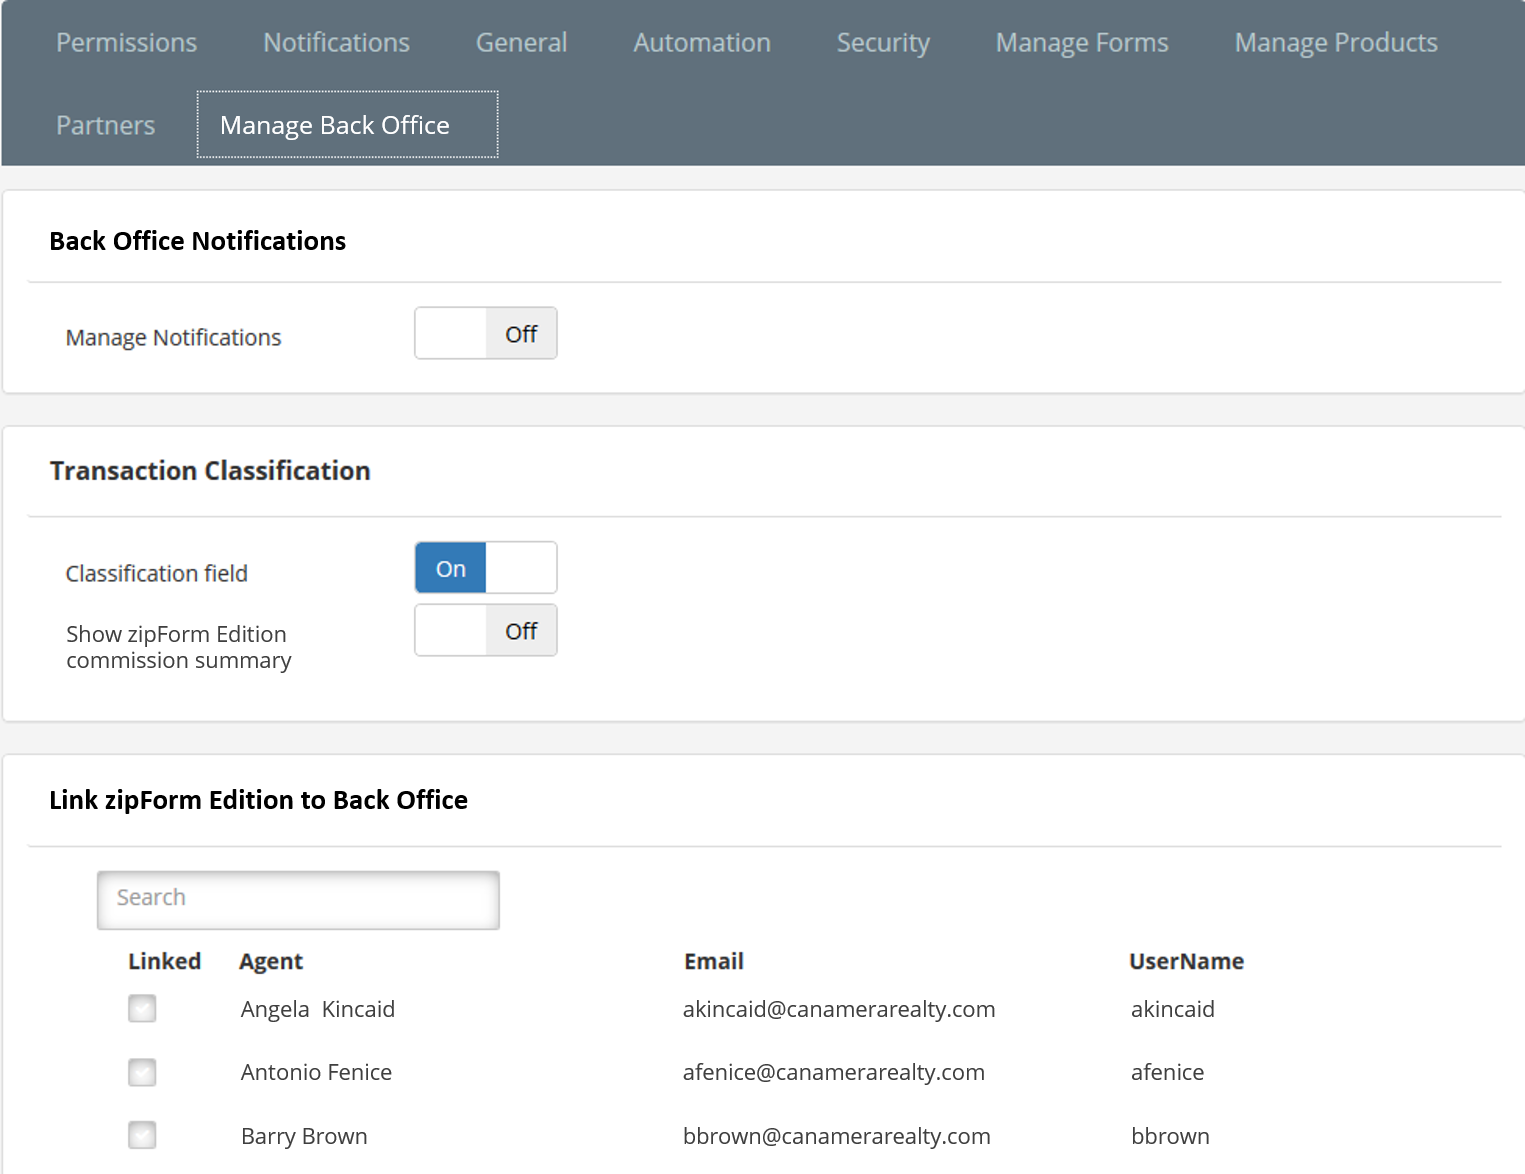Select the Automation tab
Viewport: 1525px width, 1174px height.
(702, 42)
